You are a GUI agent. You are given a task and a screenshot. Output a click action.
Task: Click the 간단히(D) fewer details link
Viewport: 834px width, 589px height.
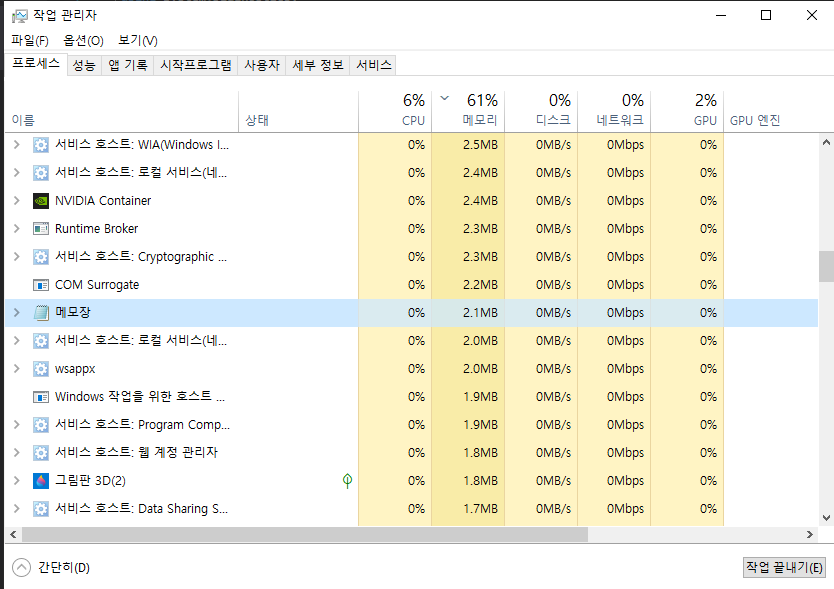pyautogui.click(x=64, y=568)
